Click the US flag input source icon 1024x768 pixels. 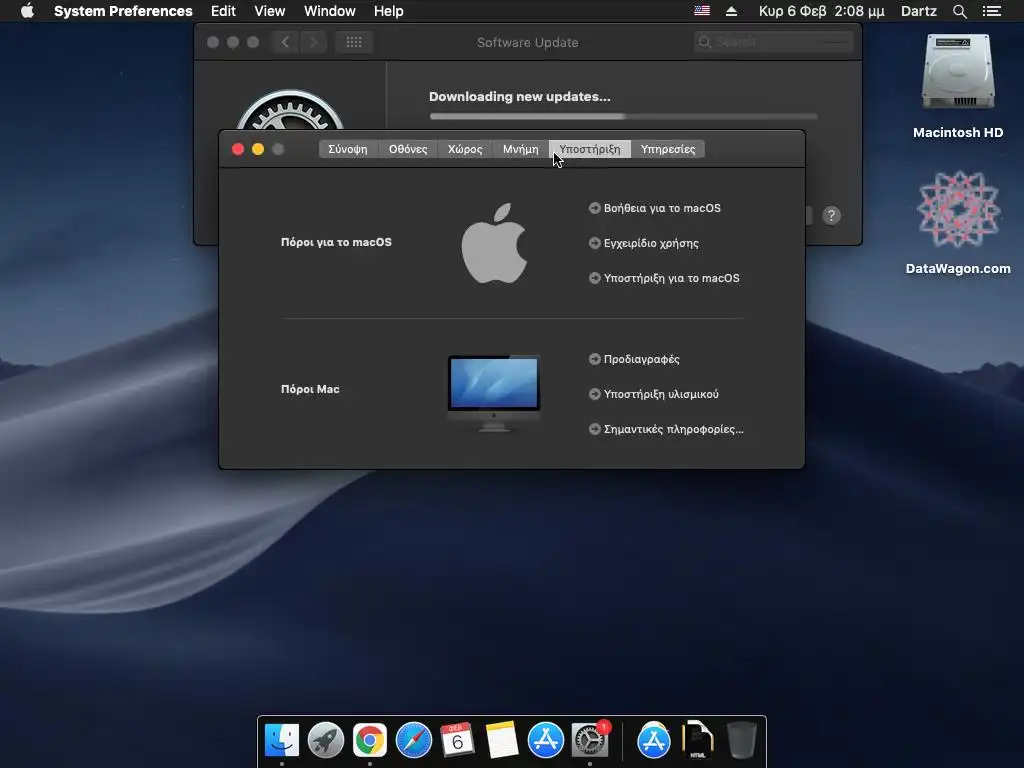[x=702, y=11]
